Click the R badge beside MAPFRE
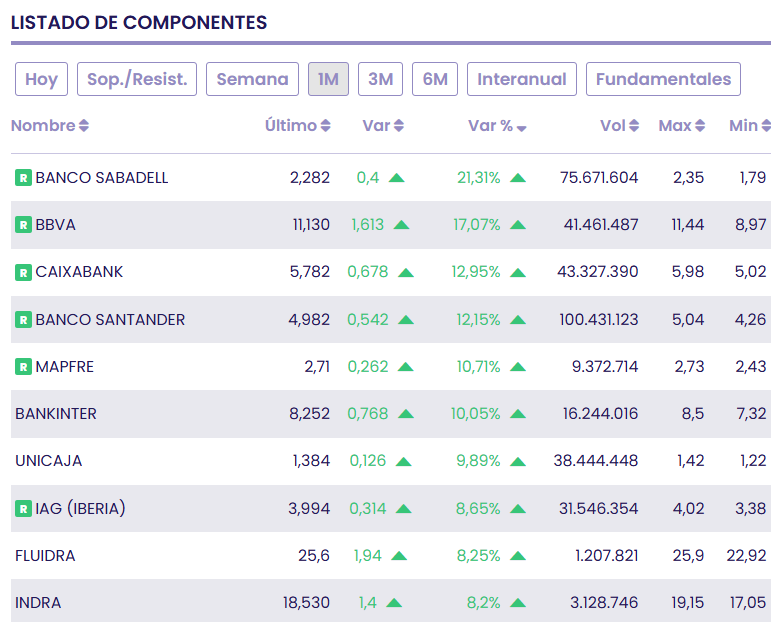The width and height of the screenshot is (780, 622). [23, 367]
